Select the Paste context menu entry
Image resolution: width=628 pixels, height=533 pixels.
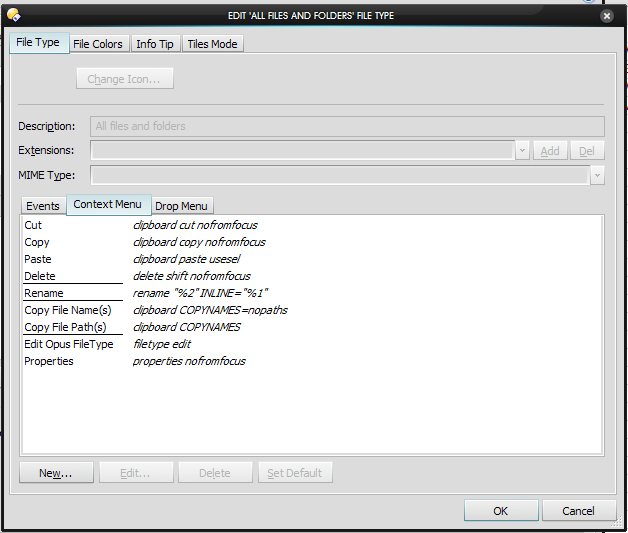37,259
